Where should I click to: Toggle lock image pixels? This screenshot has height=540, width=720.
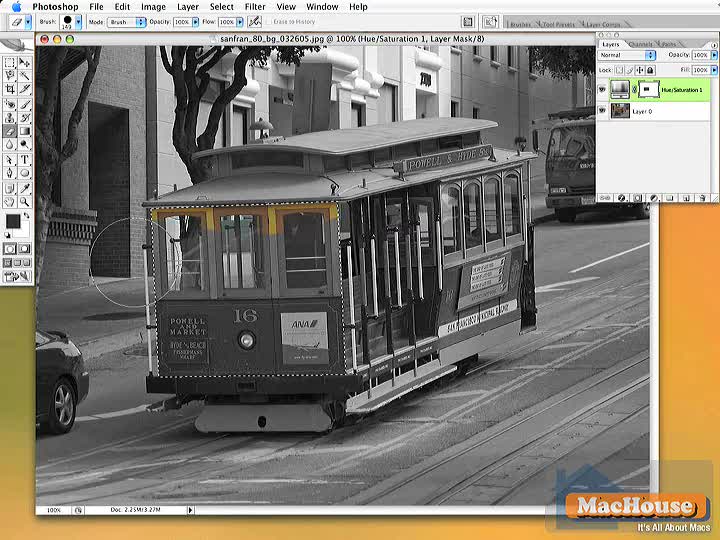click(x=630, y=70)
